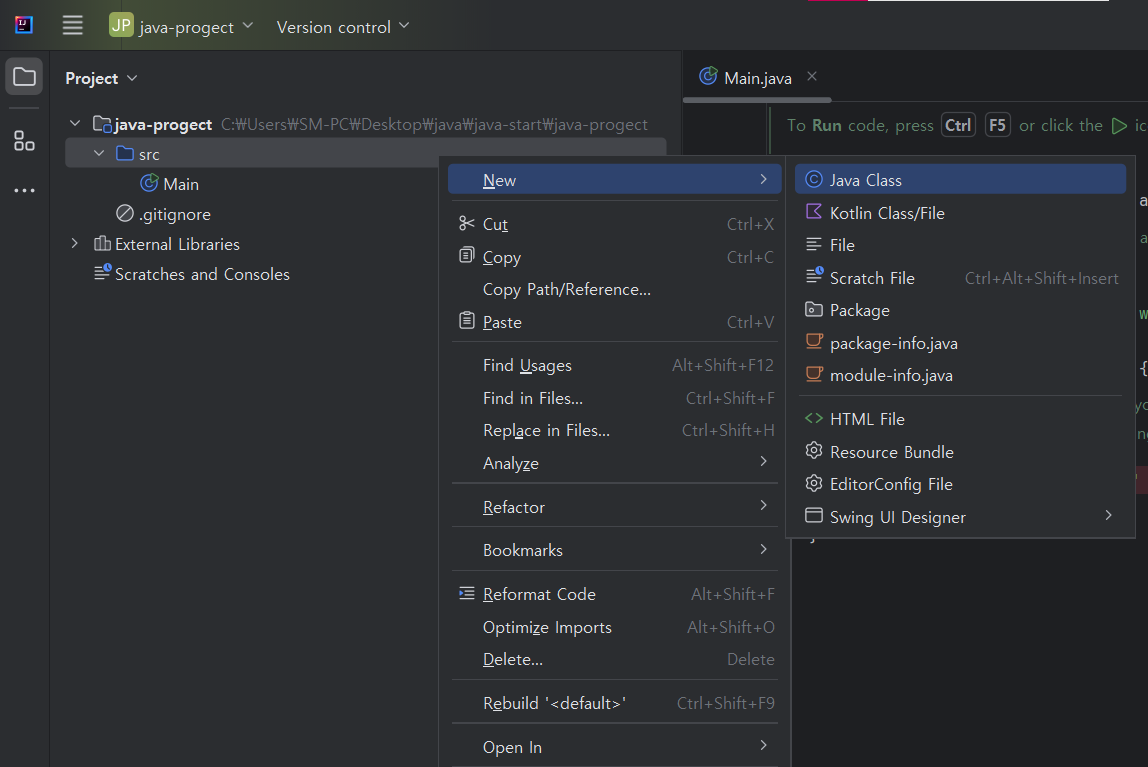The height and width of the screenshot is (767, 1148).
Task: Click the module-info.java cup icon
Action: click(813, 373)
